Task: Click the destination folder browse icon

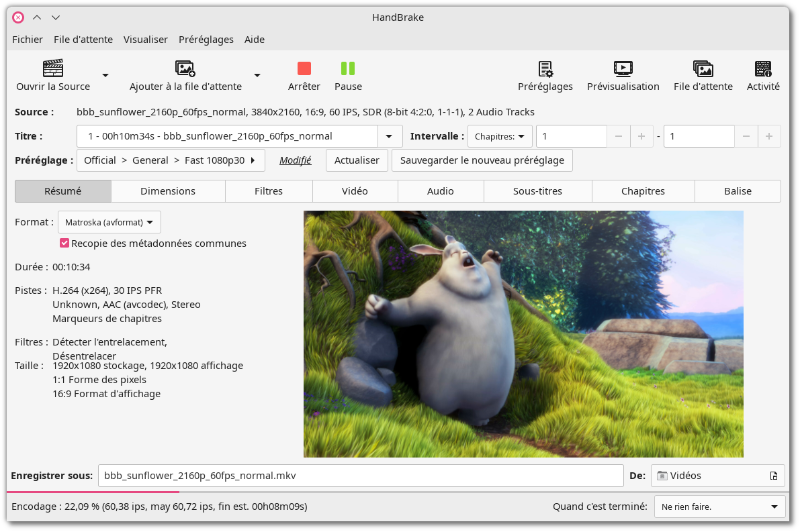Action: (773, 476)
